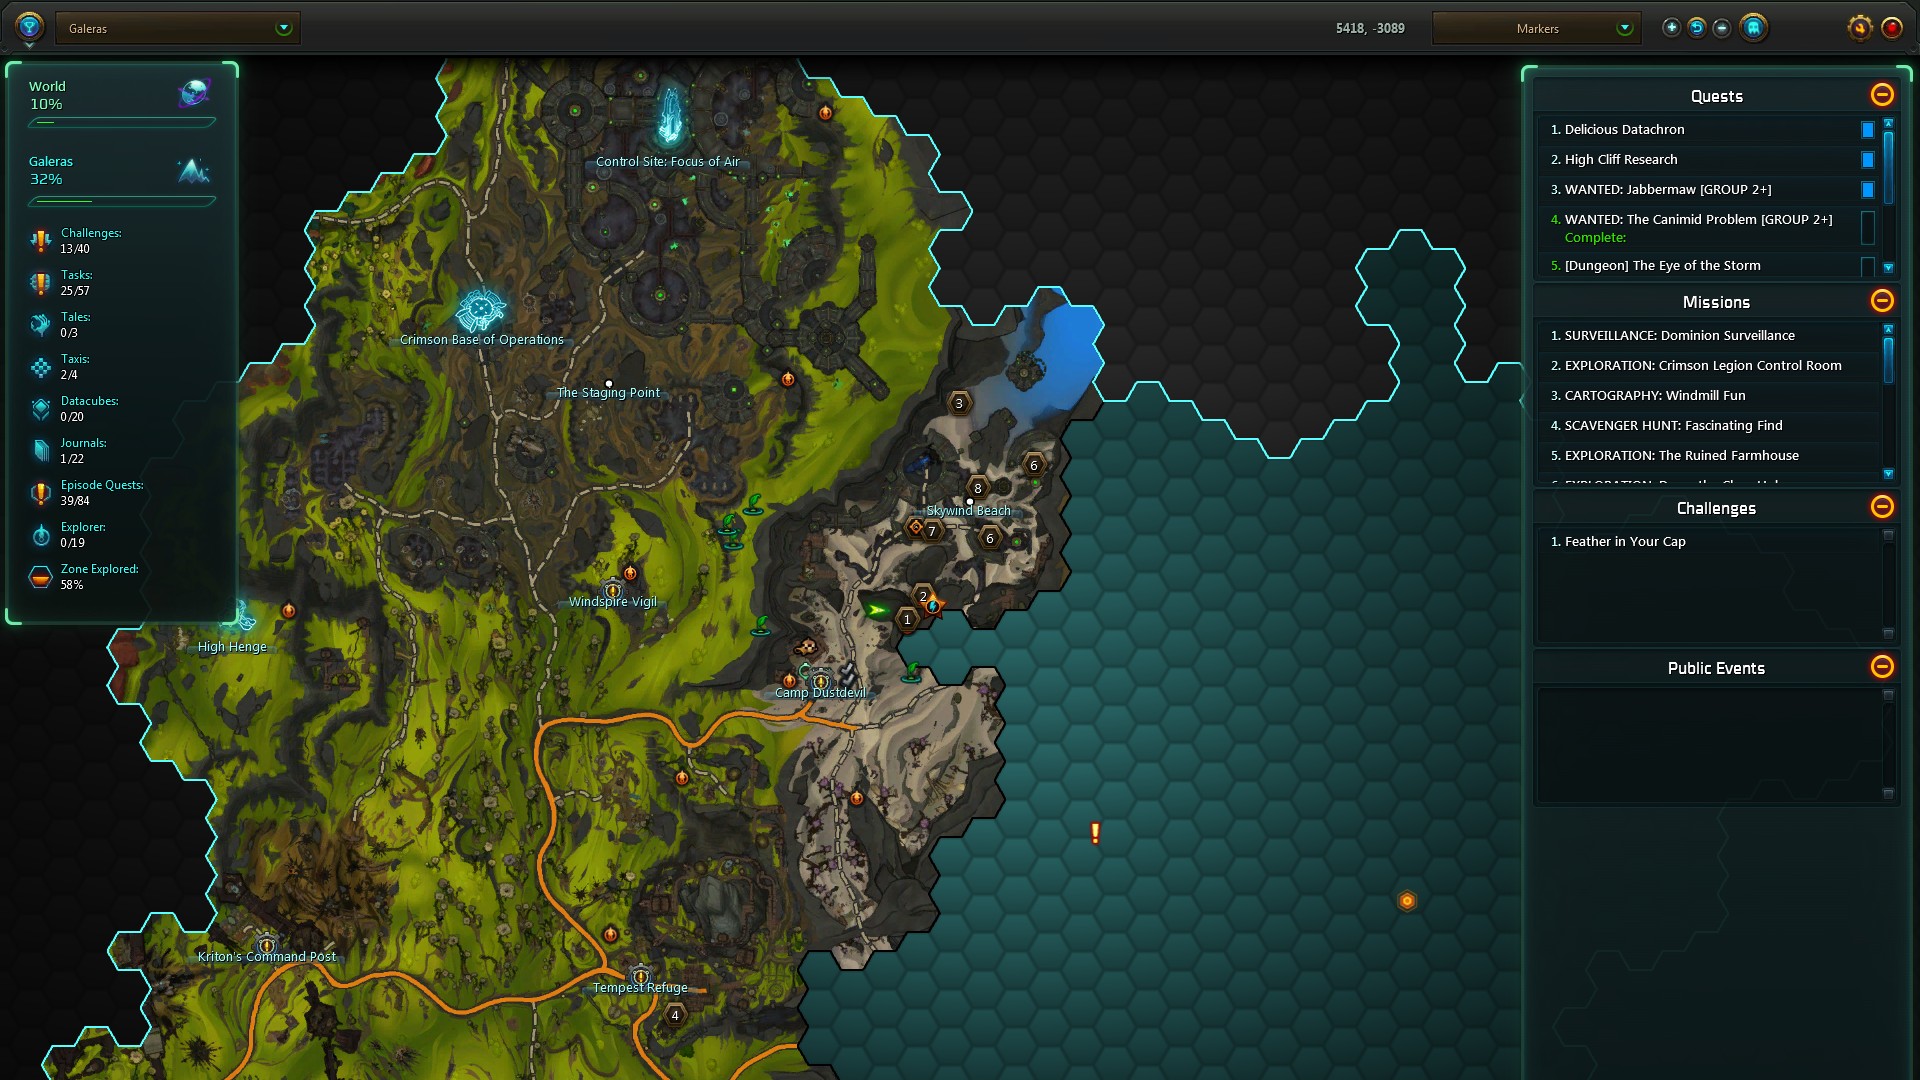Screen dimensions: 1920x1080
Task: Zoom in the map with plus button
Action: tap(1671, 28)
